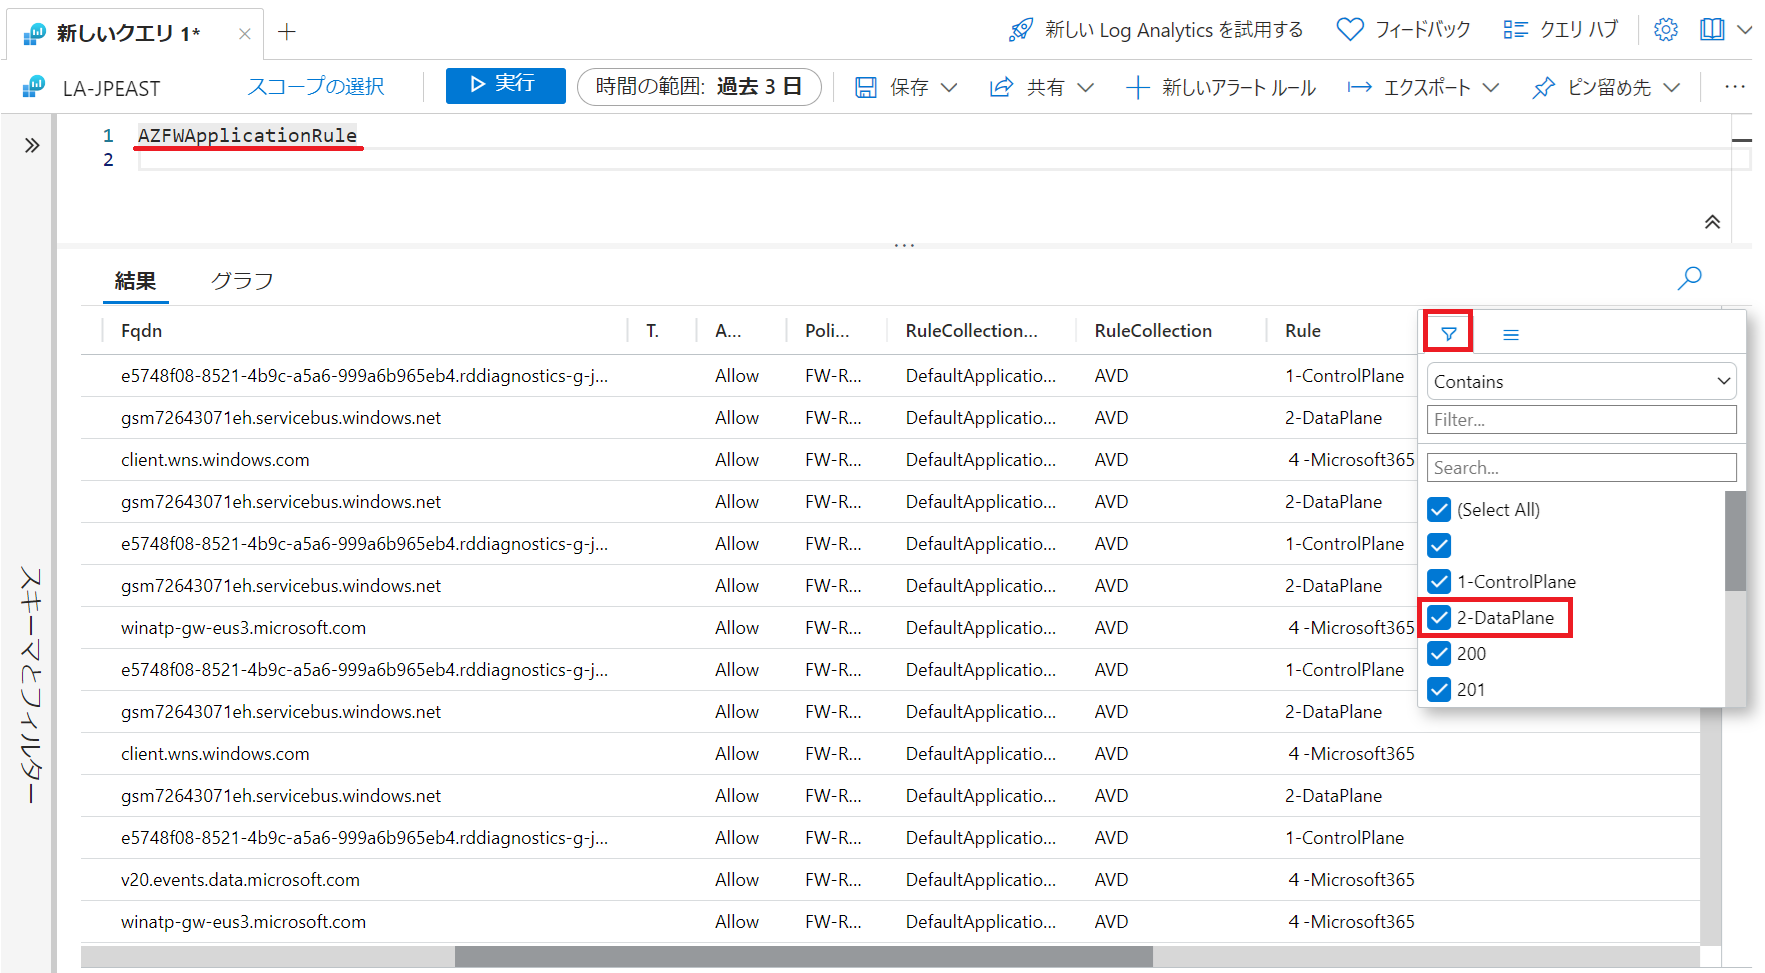Expand the schema and filter side panel
Viewport: 1765px width, 973px height.
(x=32, y=146)
